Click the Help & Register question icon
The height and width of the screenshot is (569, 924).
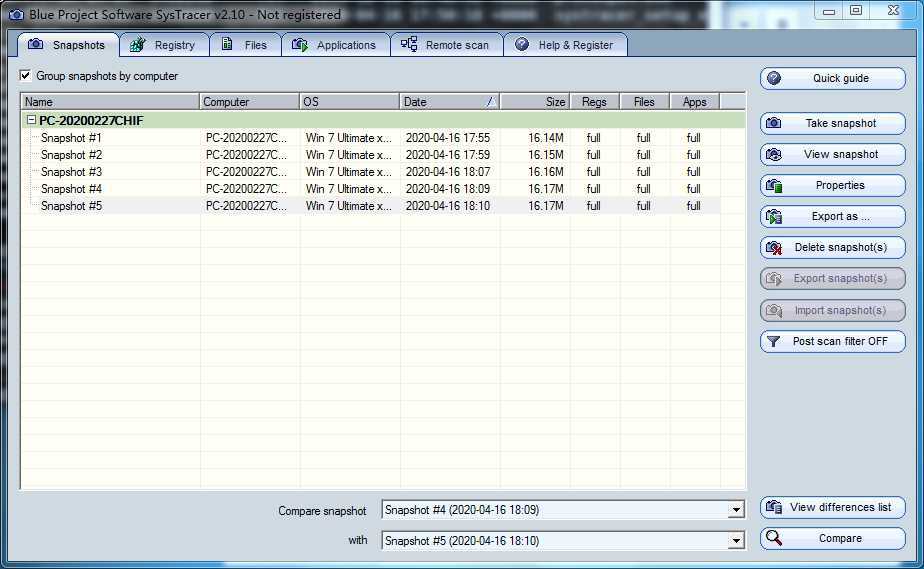click(x=522, y=44)
